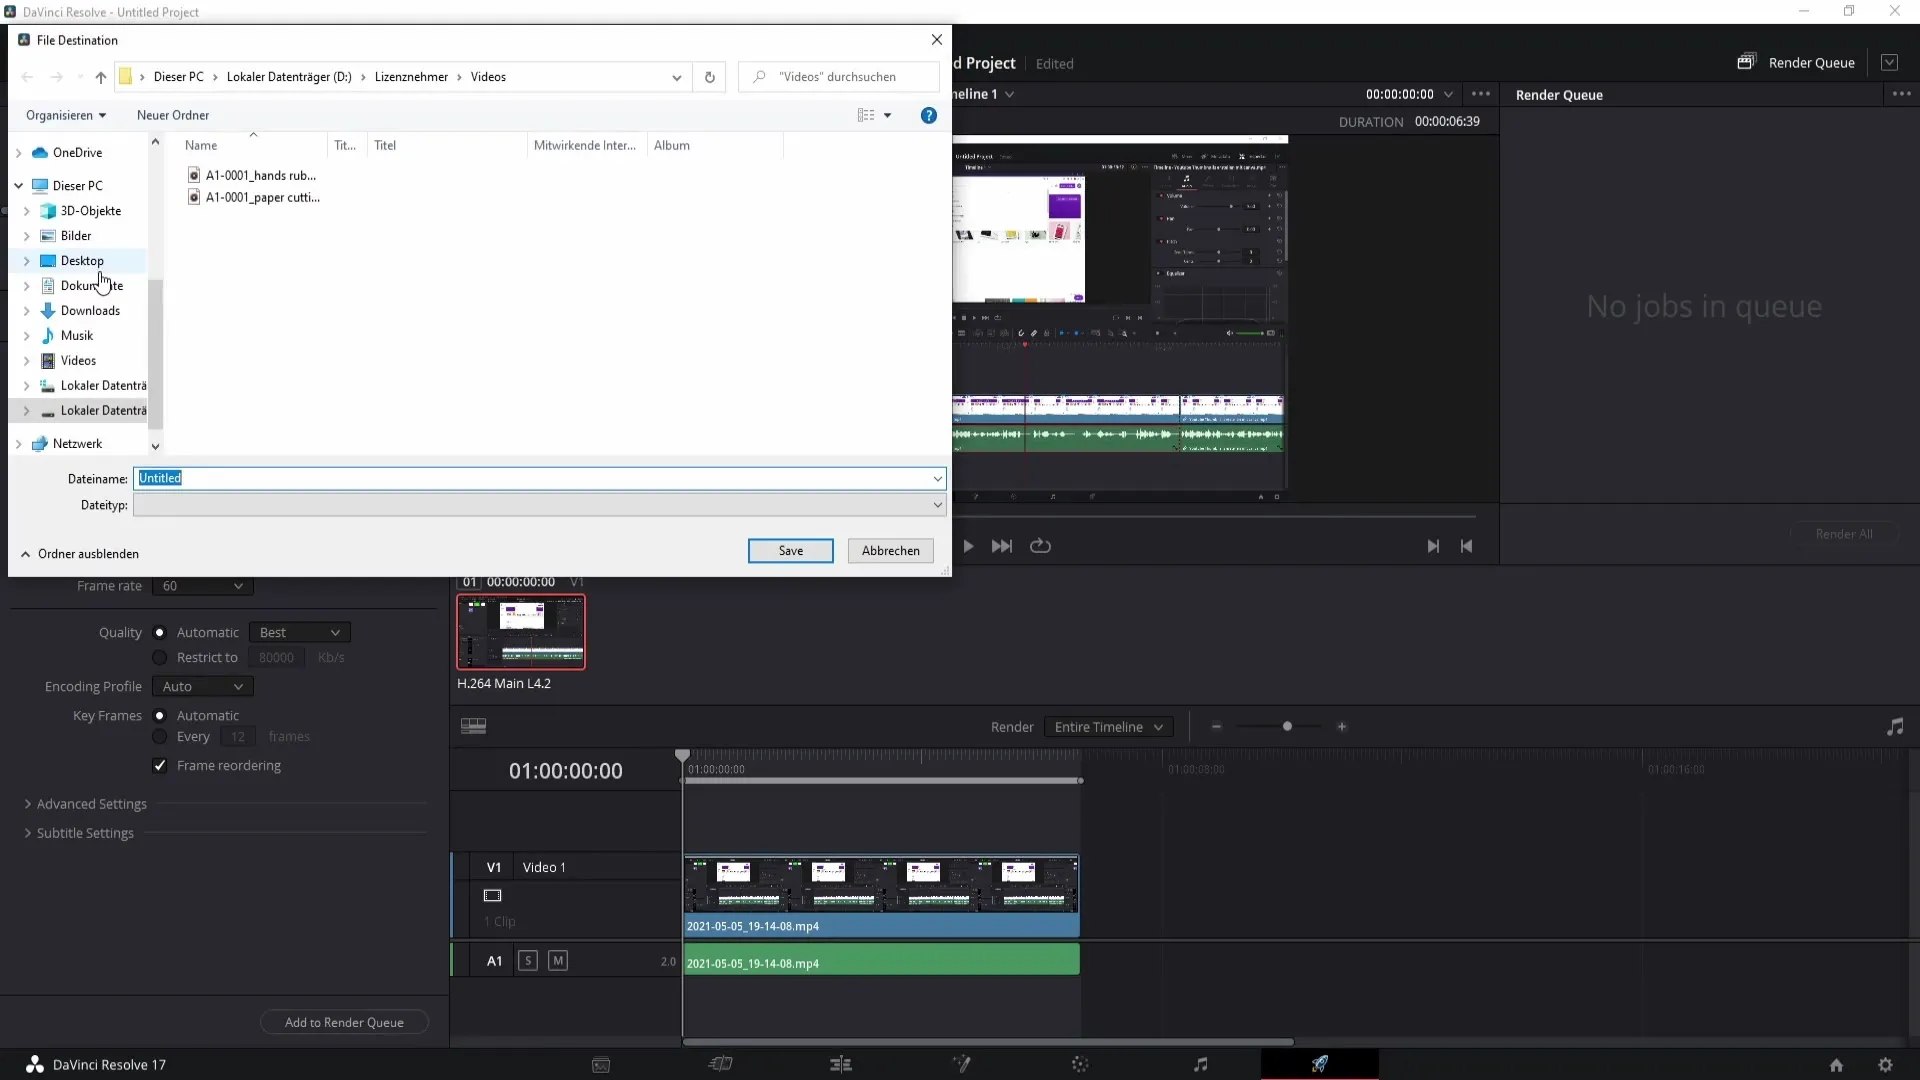Click the Fairlight audio page icon
1920x1080 pixels.
tap(1201, 1064)
